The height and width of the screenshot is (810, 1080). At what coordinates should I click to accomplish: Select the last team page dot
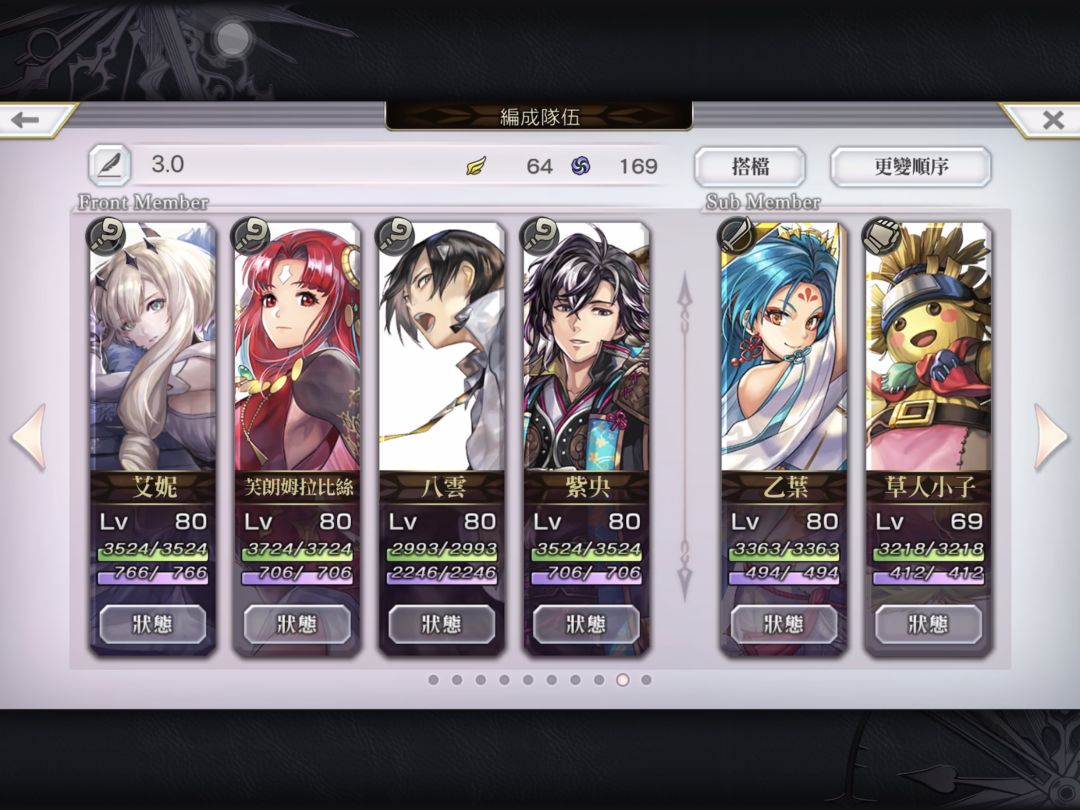click(646, 680)
